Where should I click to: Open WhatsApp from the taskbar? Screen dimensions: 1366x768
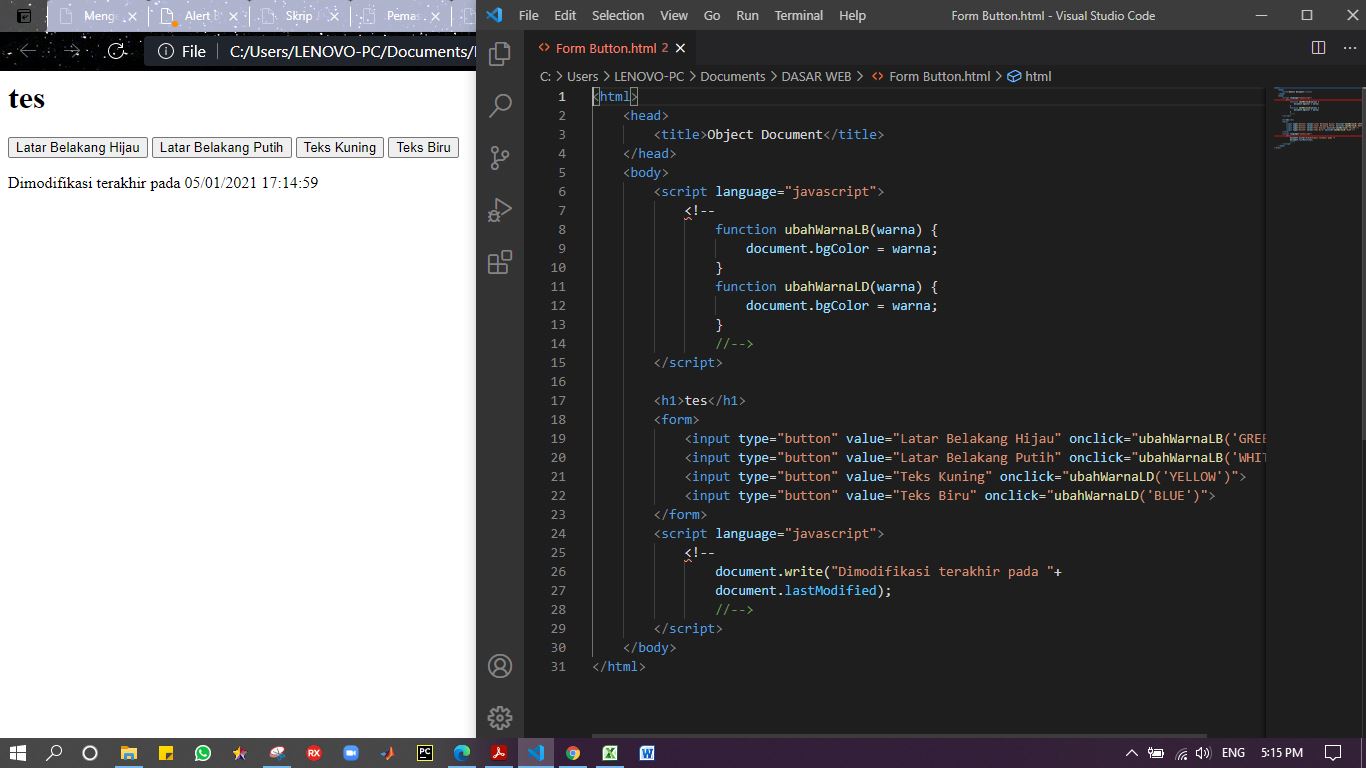point(203,753)
